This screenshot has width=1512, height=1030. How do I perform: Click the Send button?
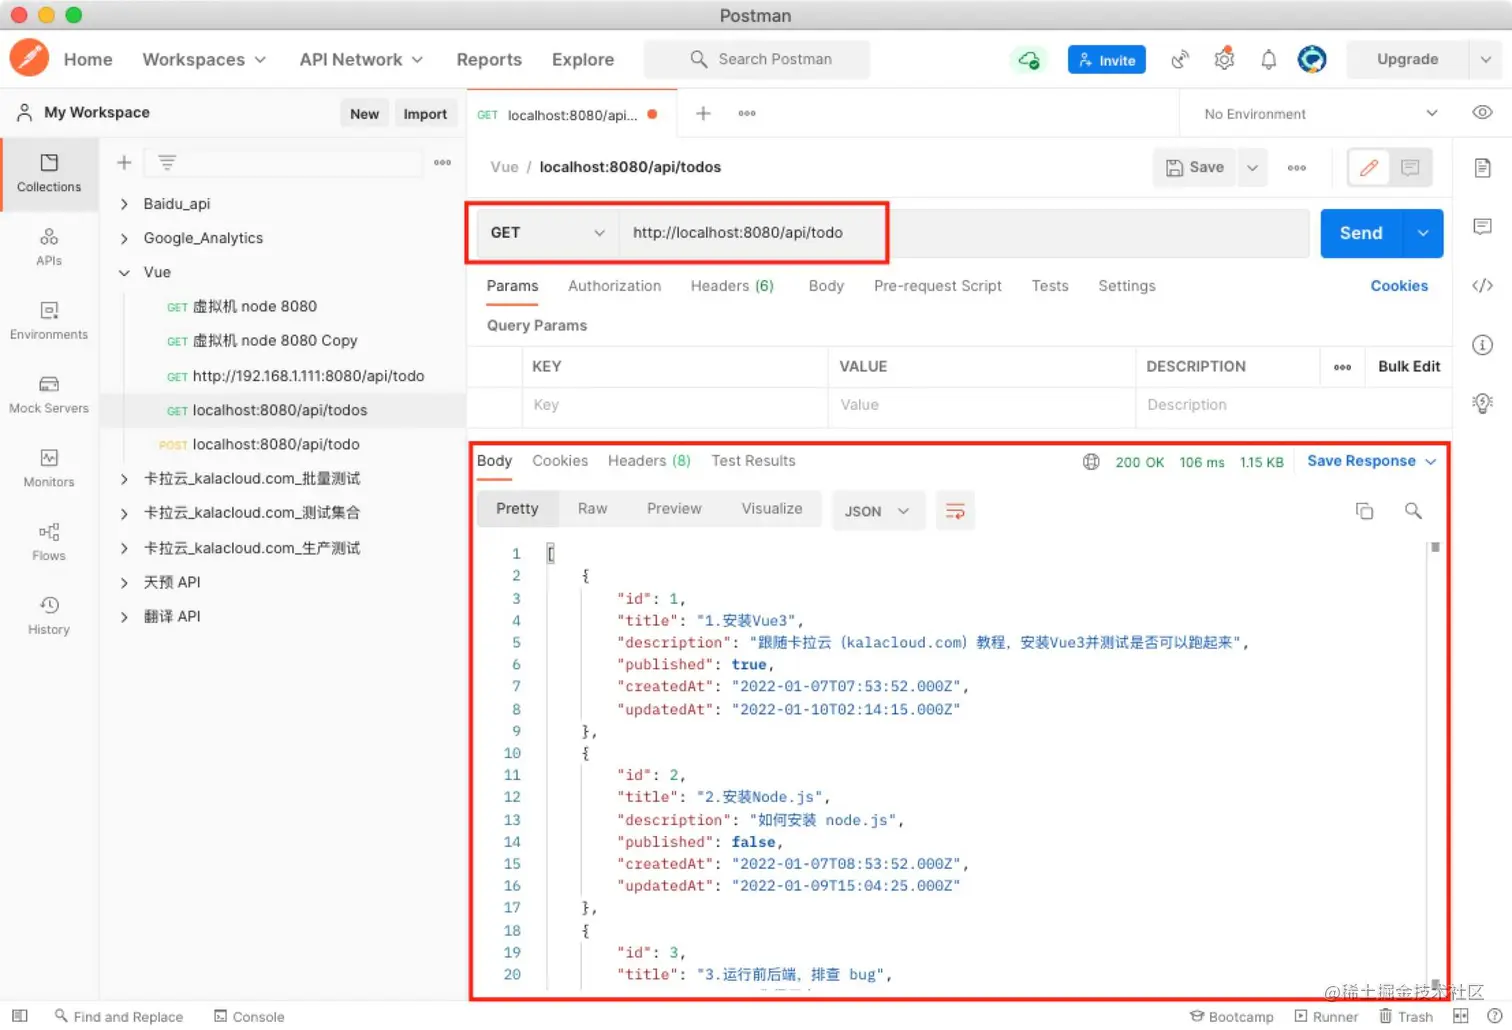tap(1361, 233)
